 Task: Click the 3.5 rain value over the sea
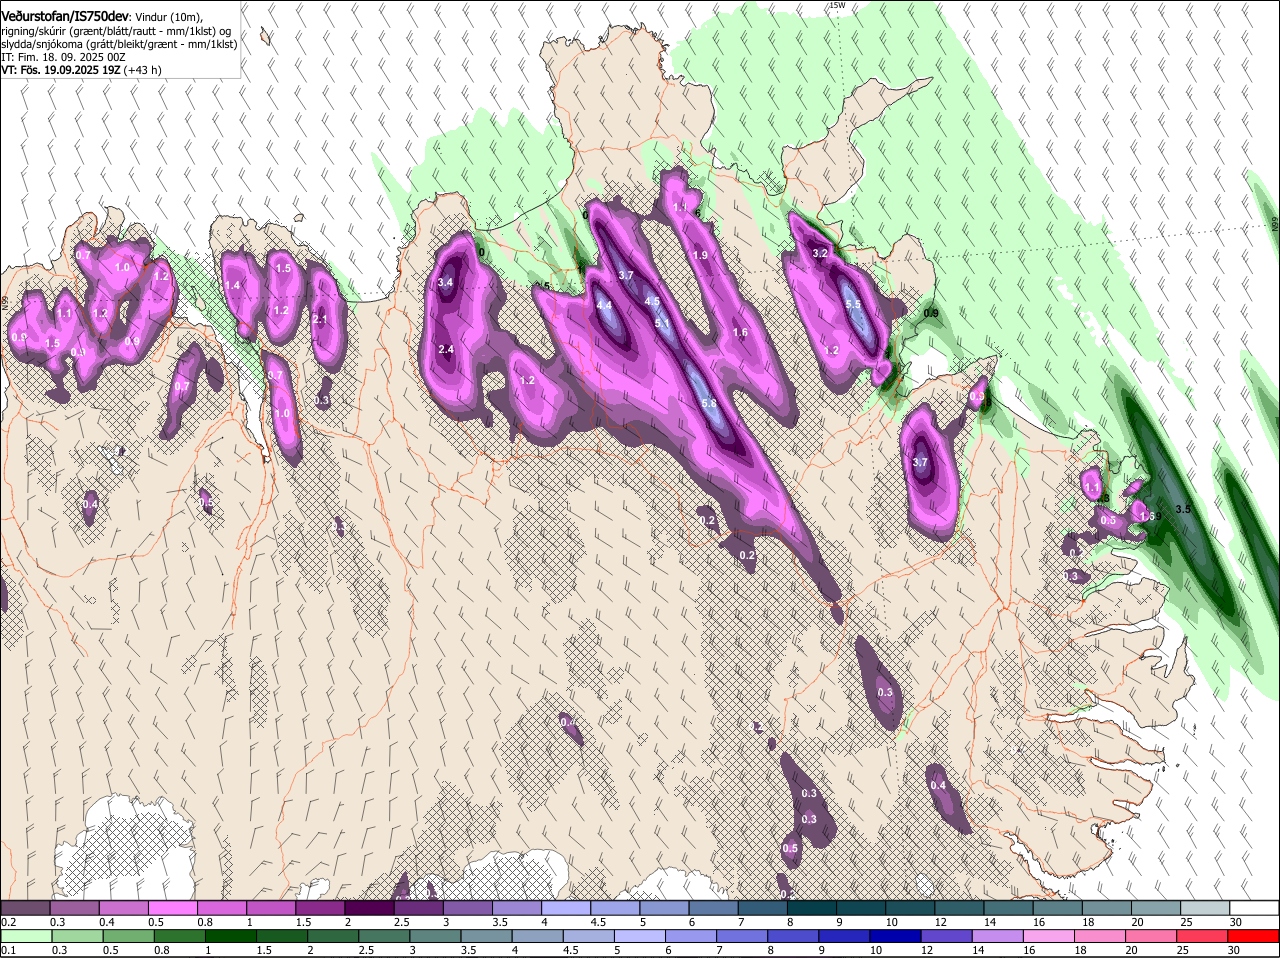click(x=1183, y=509)
